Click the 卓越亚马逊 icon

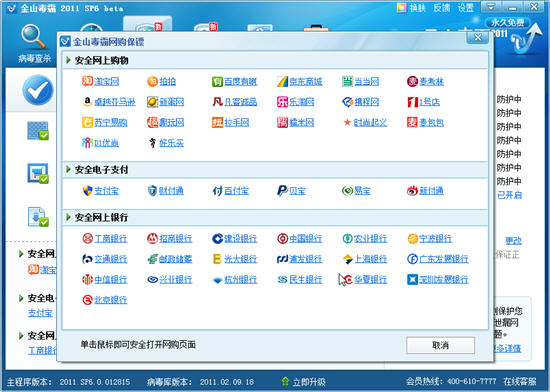click(87, 102)
